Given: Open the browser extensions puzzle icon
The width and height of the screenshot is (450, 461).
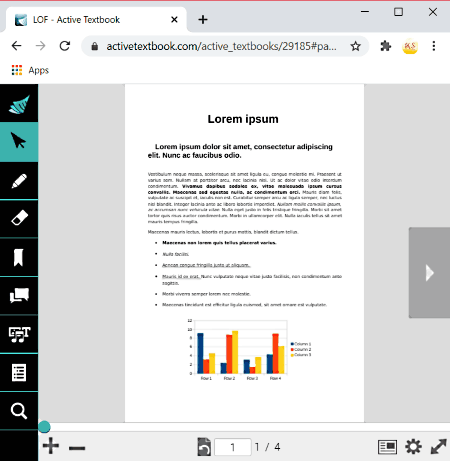Looking at the screenshot, I should (385, 46).
